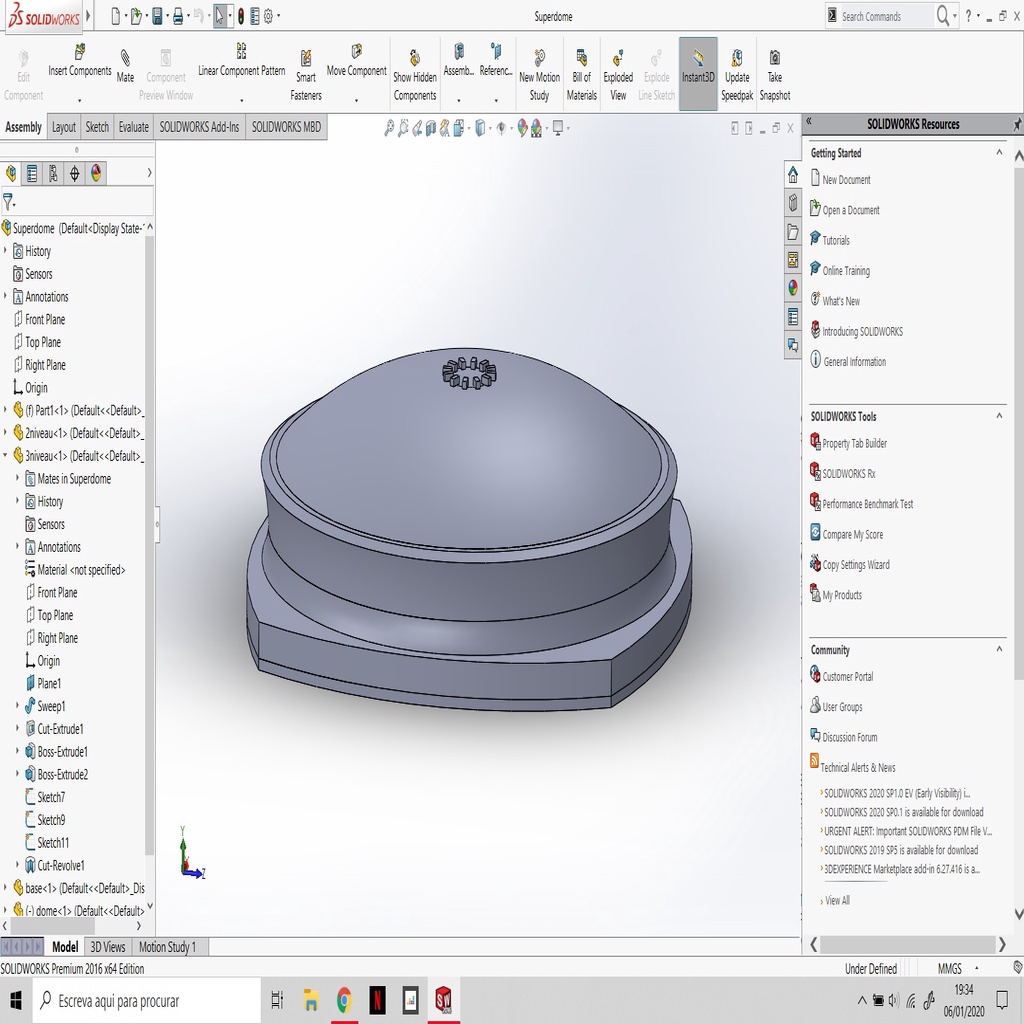
Task: Open the DisplayManager appearance tab
Action: coord(96,173)
